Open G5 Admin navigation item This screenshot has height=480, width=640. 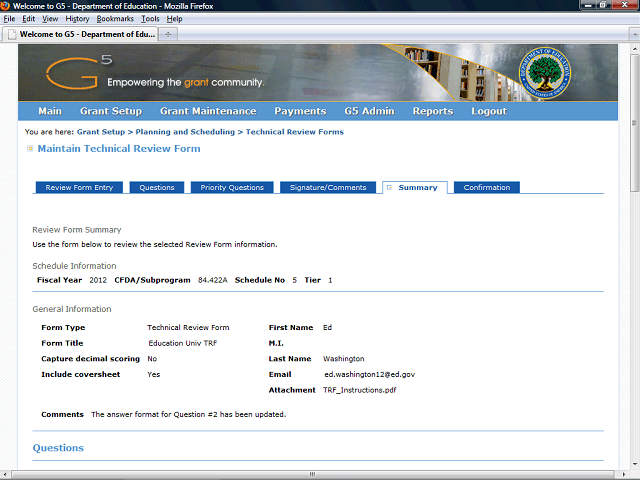(369, 111)
